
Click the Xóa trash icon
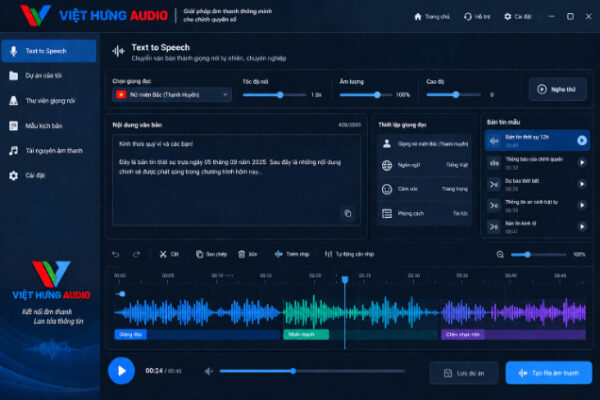pos(241,254)
